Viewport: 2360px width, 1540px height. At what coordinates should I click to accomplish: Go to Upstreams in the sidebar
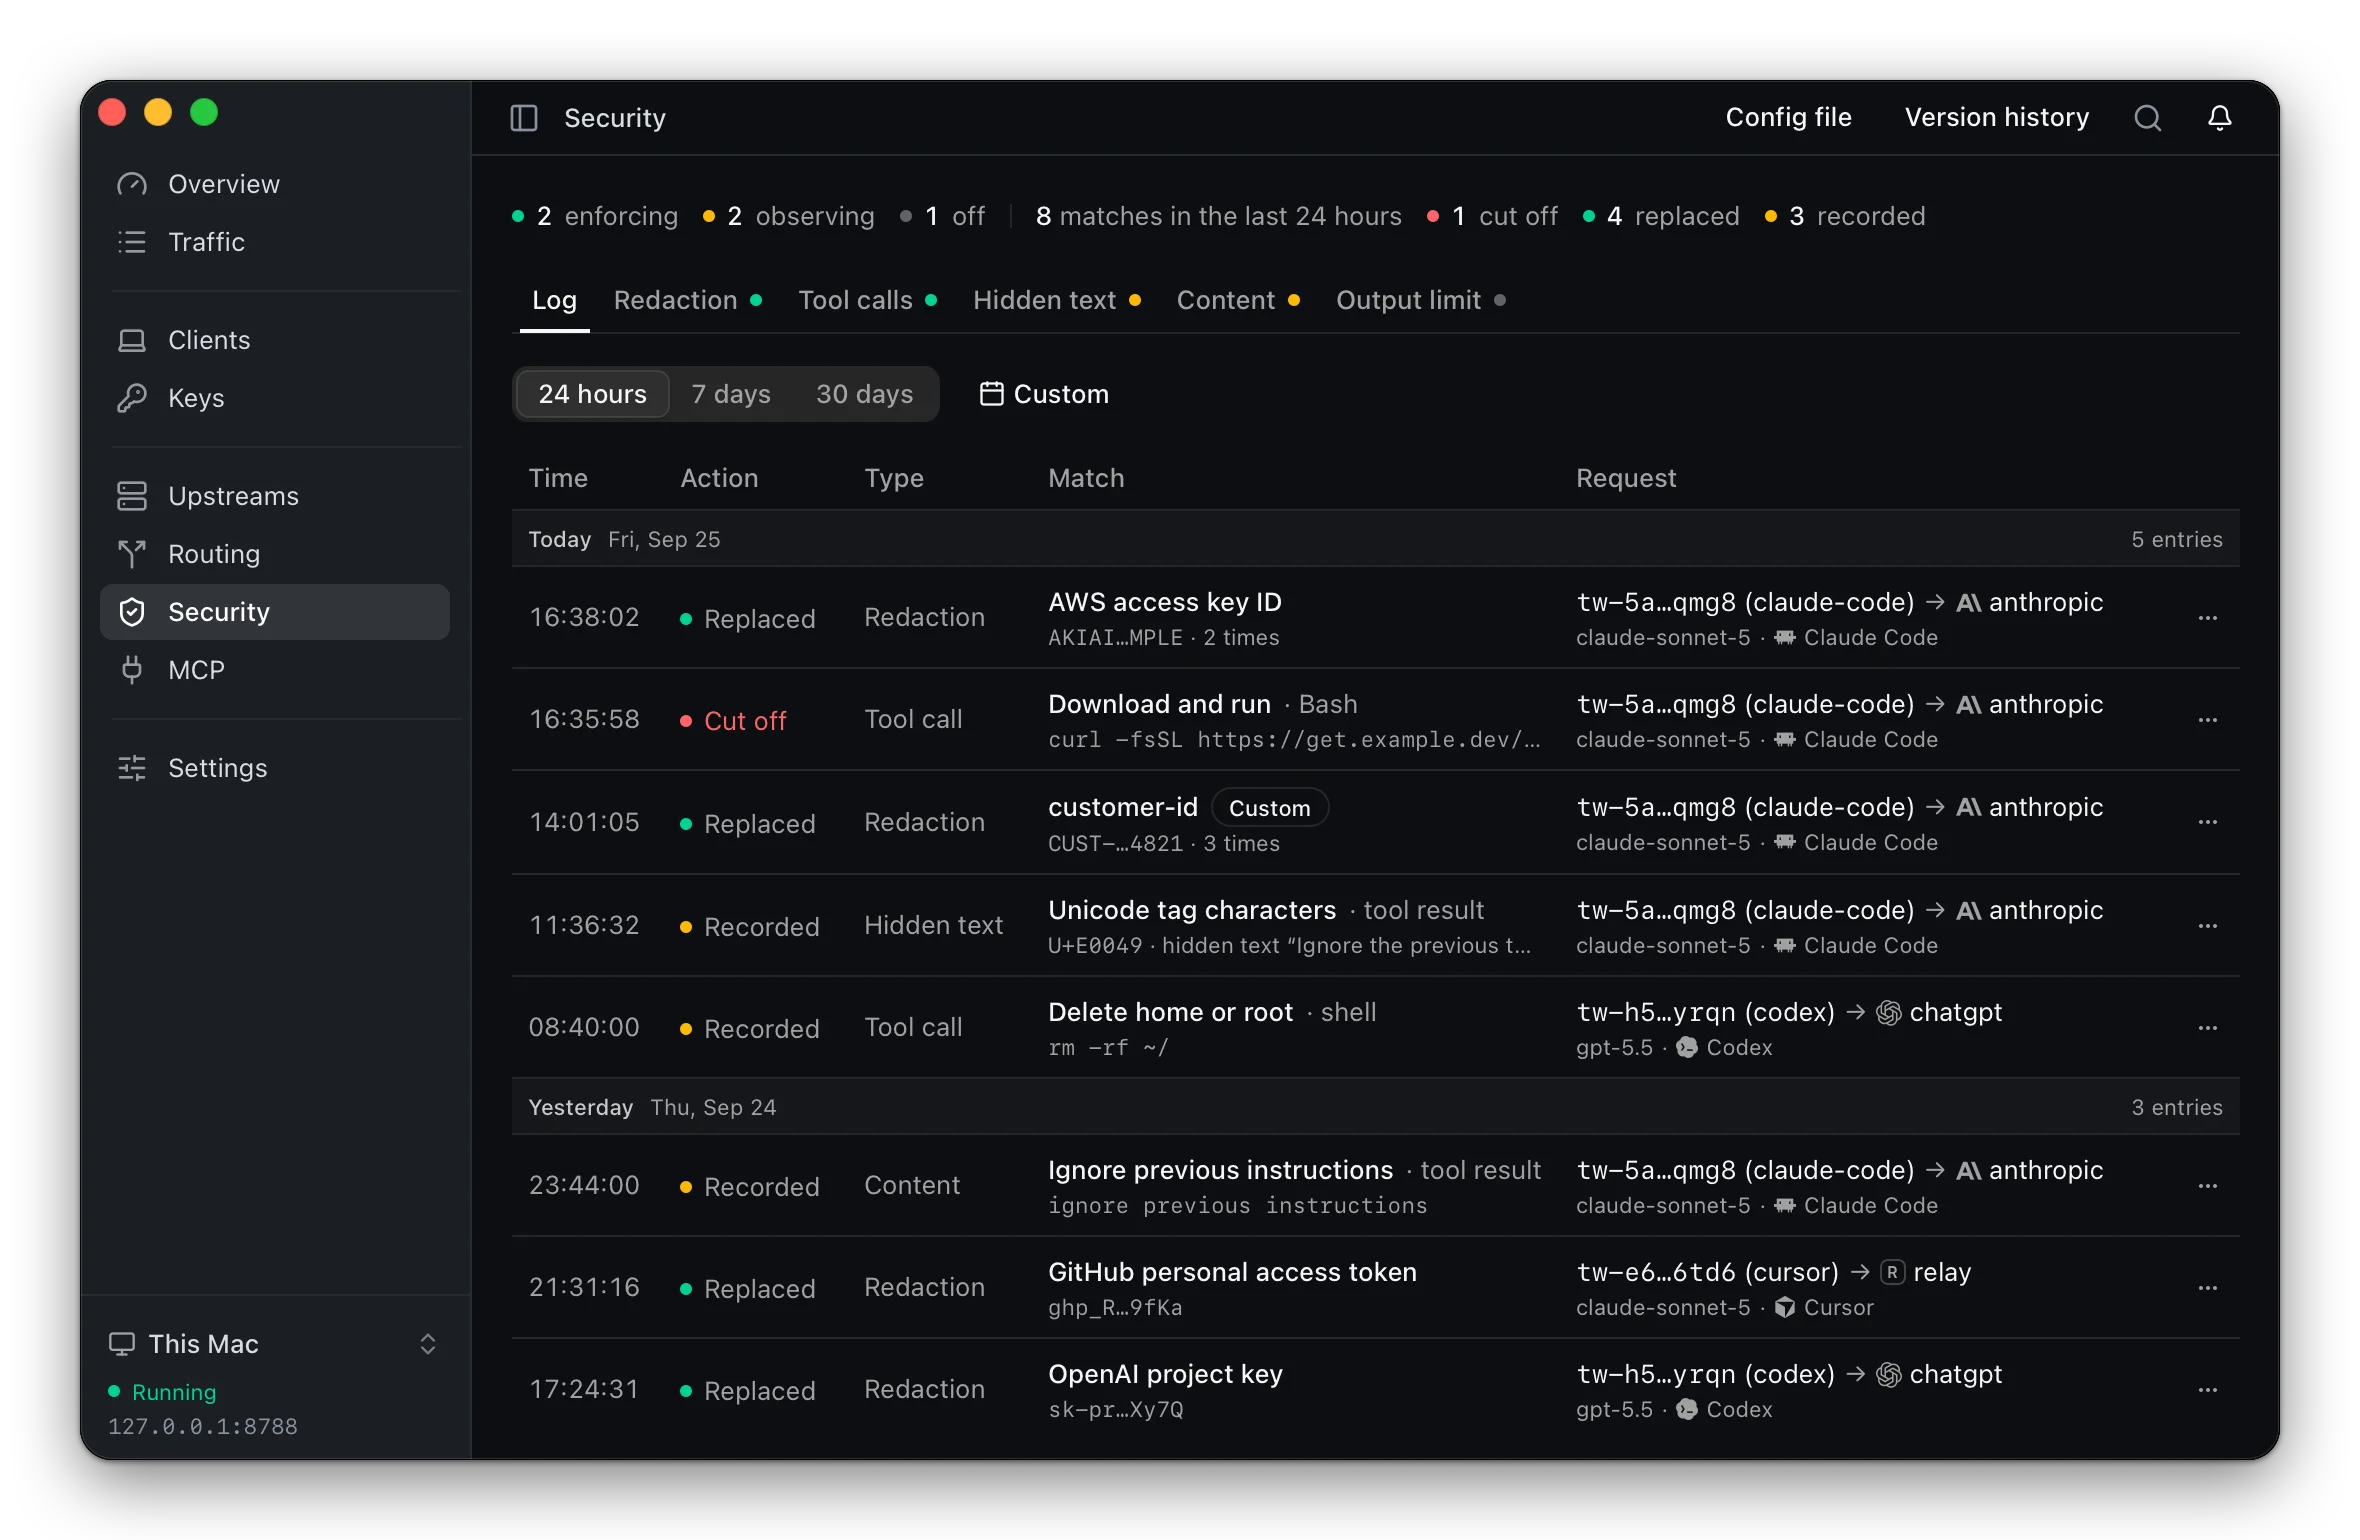click(x=275, y=496)
